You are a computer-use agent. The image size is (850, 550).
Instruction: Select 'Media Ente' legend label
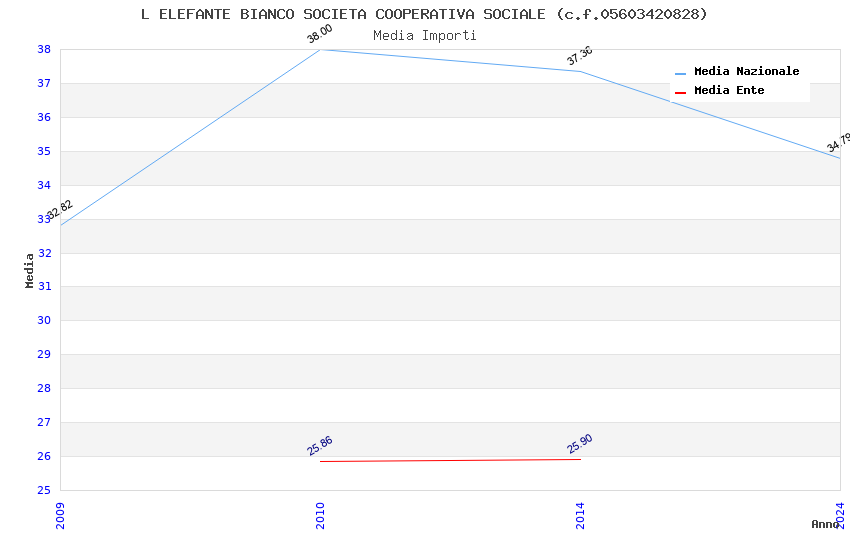click(729, 90)
